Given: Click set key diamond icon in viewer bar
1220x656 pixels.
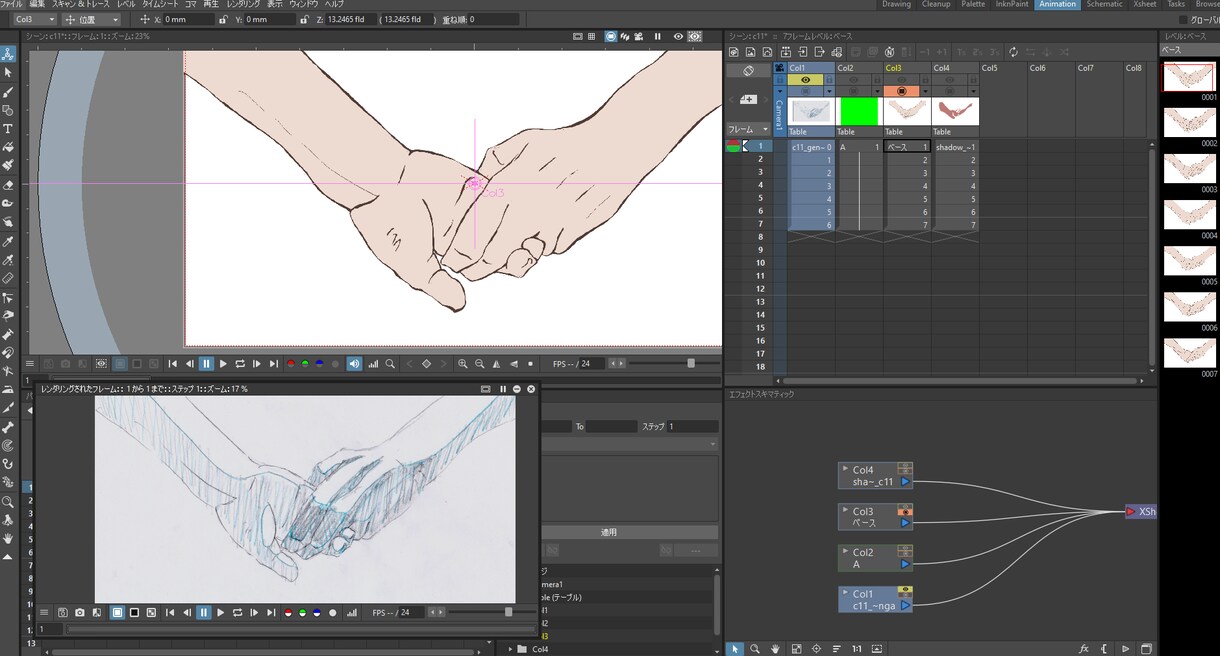Looking at the screenshot, I should 426,364.
